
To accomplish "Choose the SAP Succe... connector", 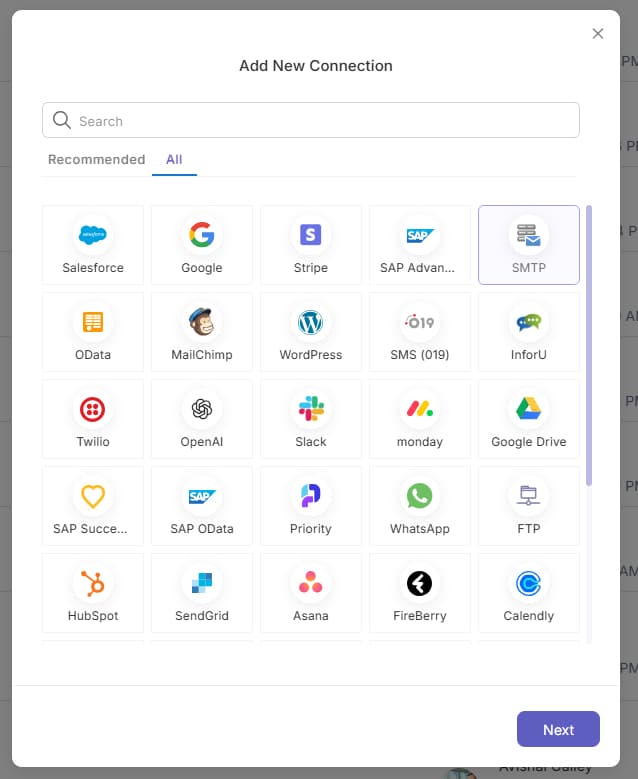I will click(x=93, y=506).
